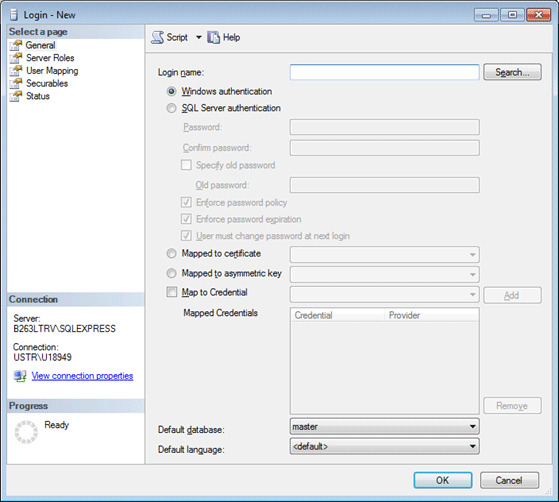Enable the Map to Credential checkbox

tap(171, 292)
